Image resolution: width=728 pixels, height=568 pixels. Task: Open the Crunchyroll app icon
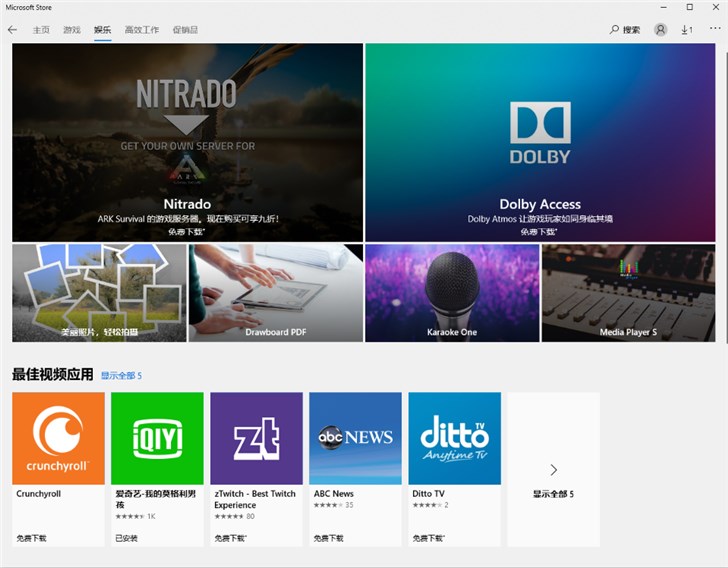click(x=58, y=438)
